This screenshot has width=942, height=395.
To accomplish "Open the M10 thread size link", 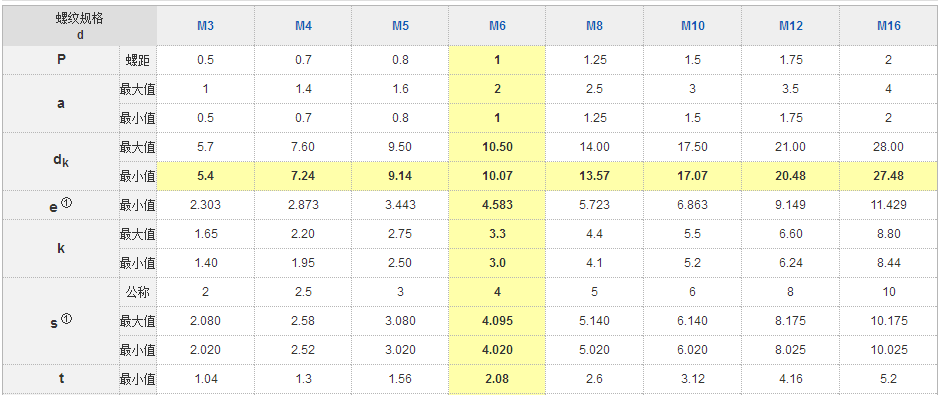I will click(x=692, y=26).
